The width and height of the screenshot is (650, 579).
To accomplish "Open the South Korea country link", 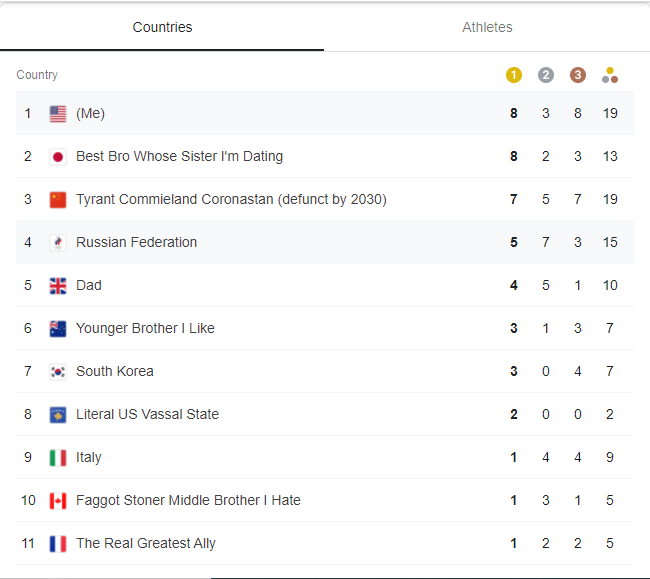I will tap(115, 371).
